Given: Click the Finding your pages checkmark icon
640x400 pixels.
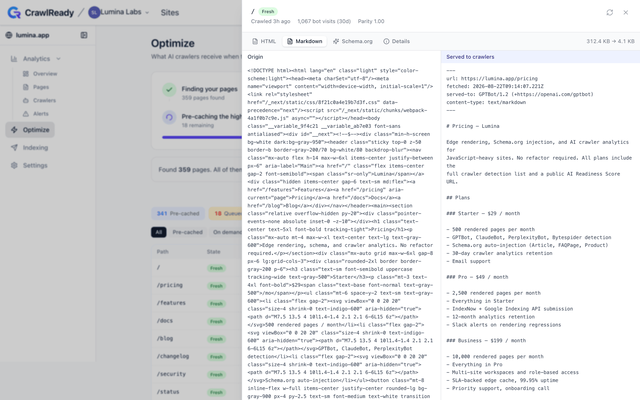Looking at the screenshot, I should (x=169, y=89).
